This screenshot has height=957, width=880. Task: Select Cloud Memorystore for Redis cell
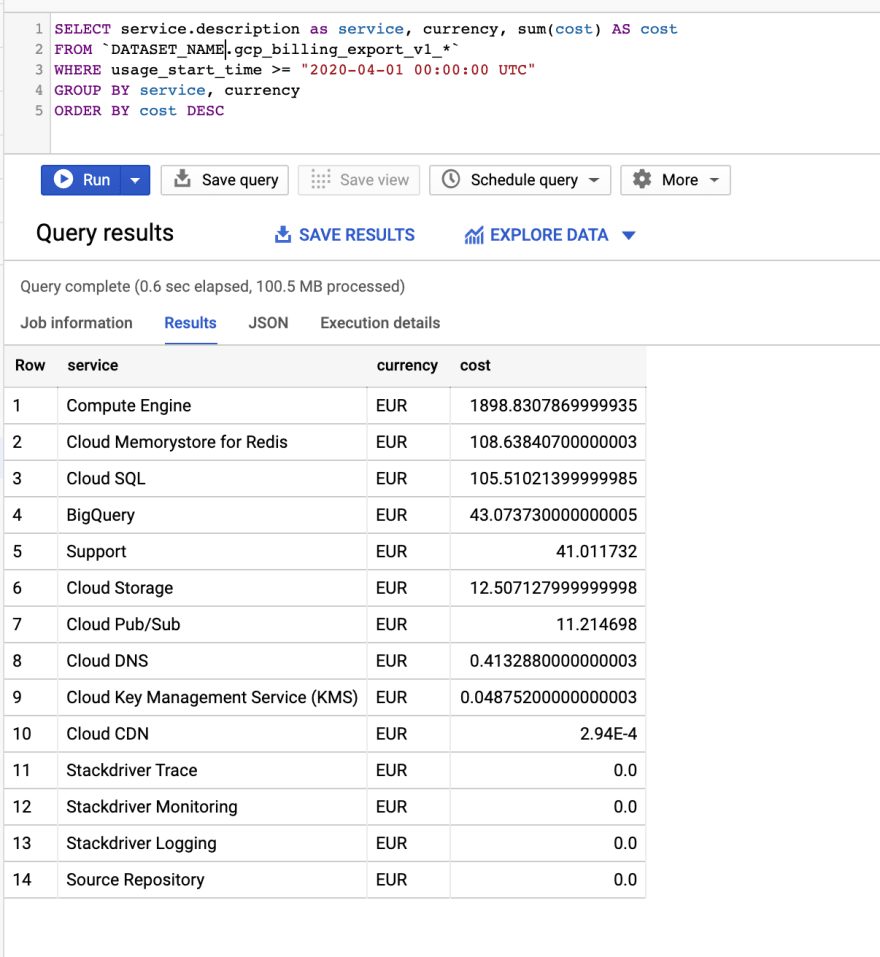point(212,442)
